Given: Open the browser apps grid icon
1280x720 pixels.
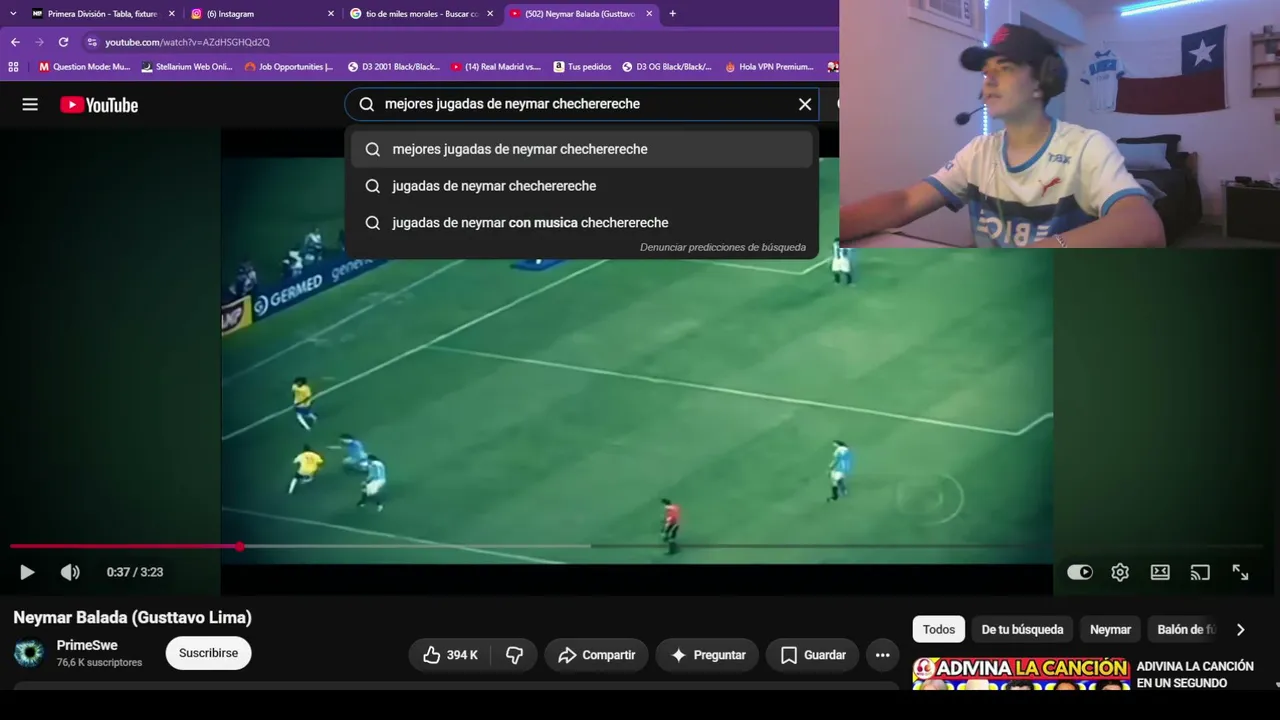Looking at the screenshot, I should (x=13, y=67).
